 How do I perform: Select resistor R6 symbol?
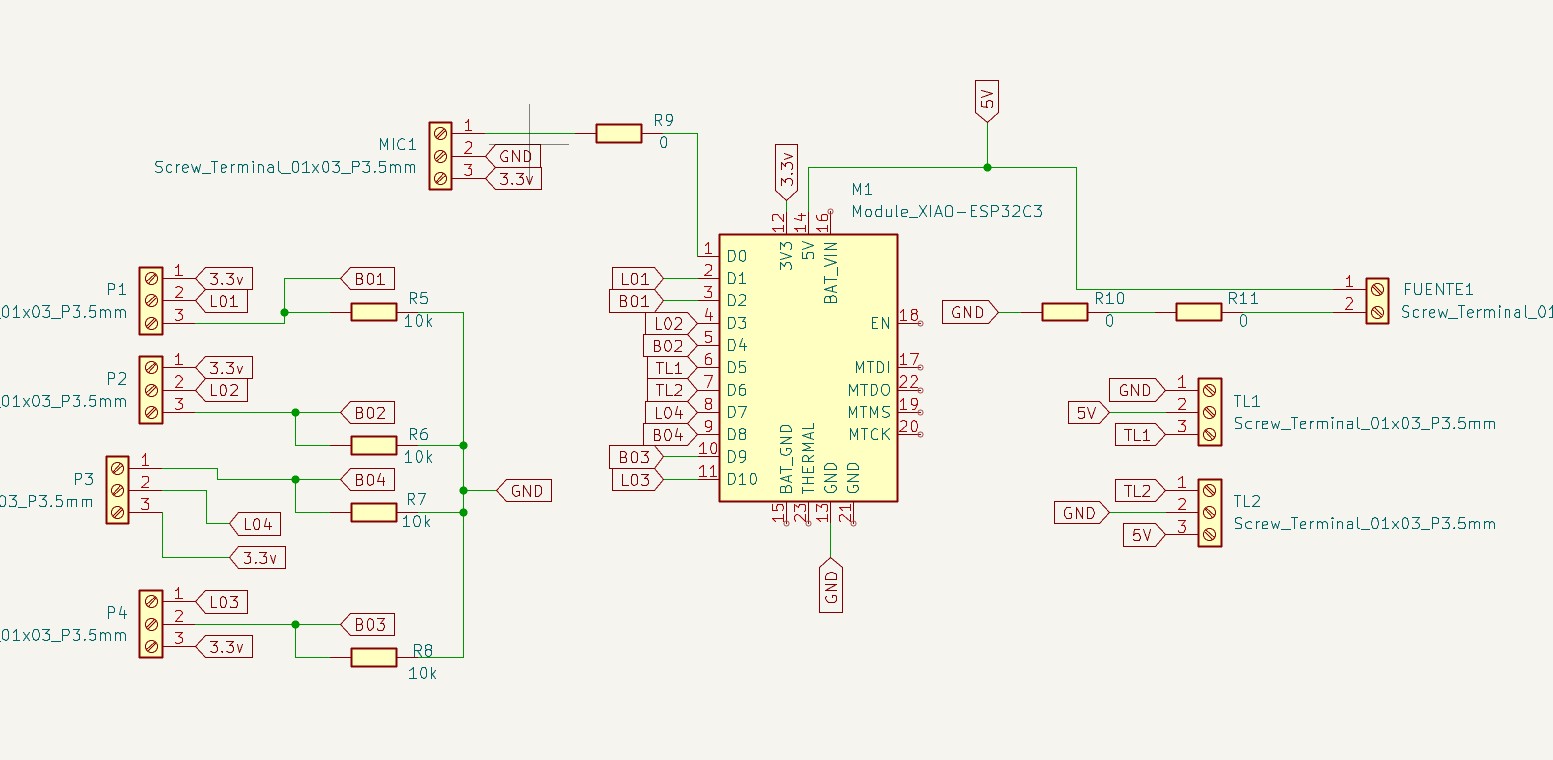click(x=374, y=445)
